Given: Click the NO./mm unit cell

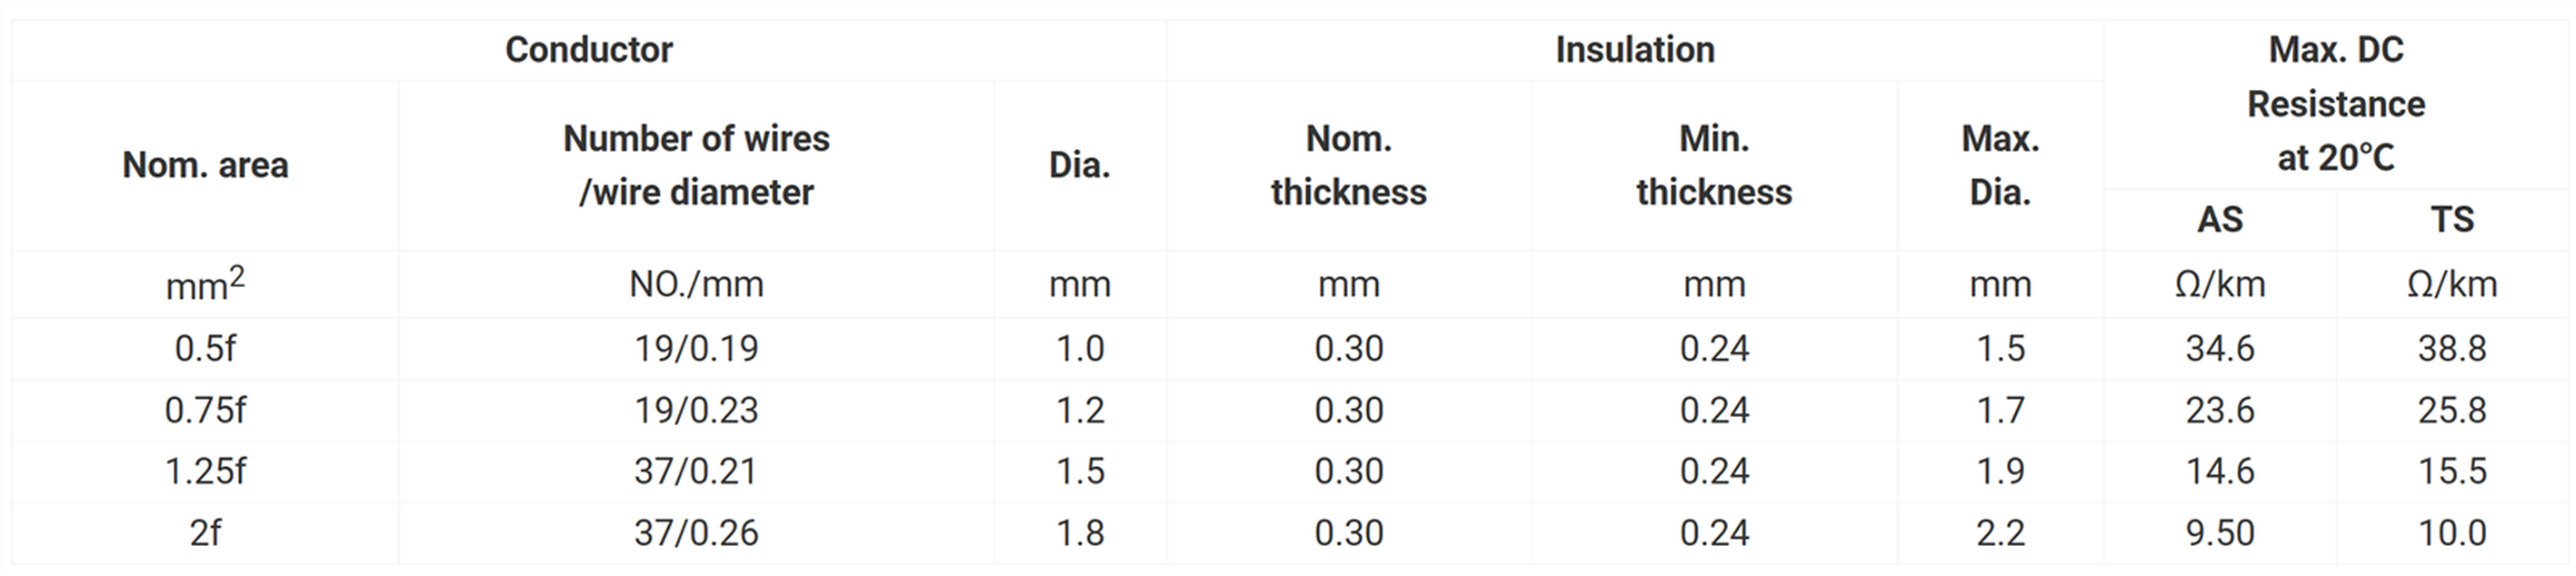Looking at the screenshot, I should coord(696,285).
